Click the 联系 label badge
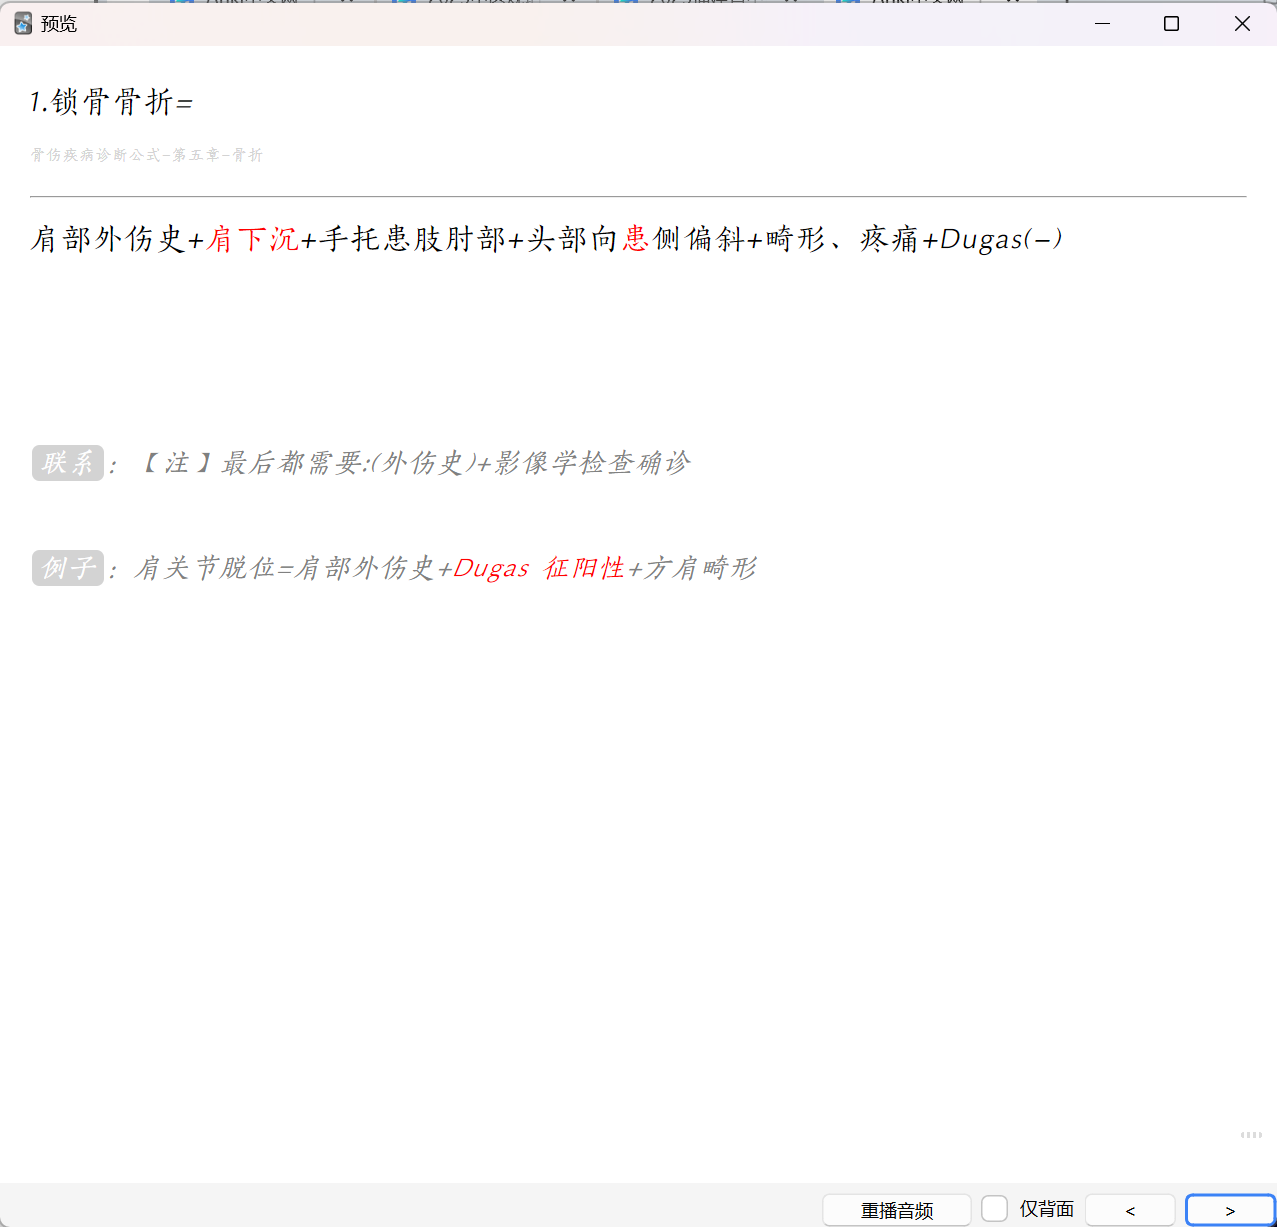This screenshot has width=1277, height=1227. (68, 463)
